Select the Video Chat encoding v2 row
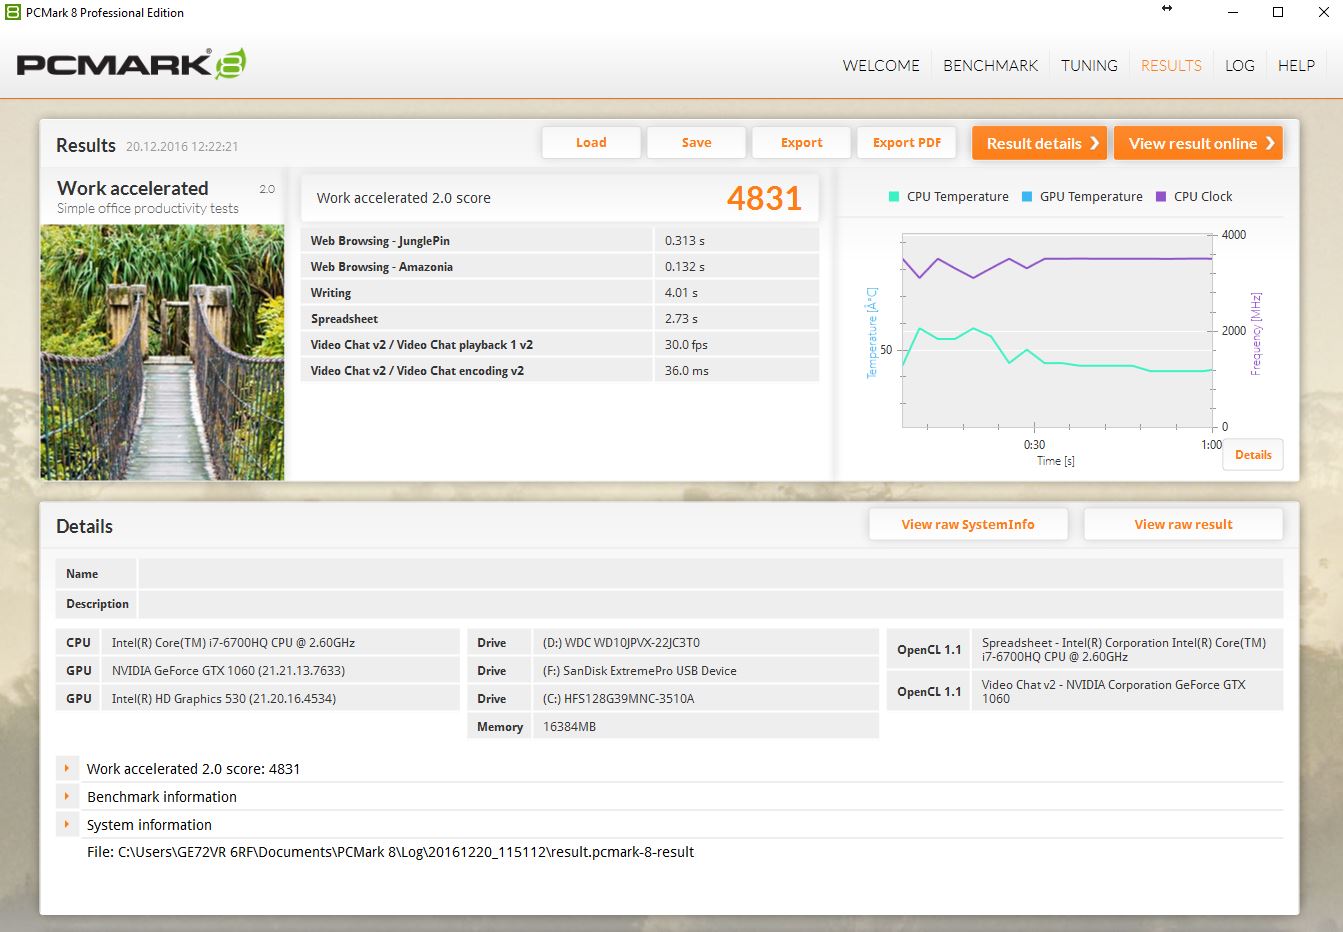 click(560, 371)
